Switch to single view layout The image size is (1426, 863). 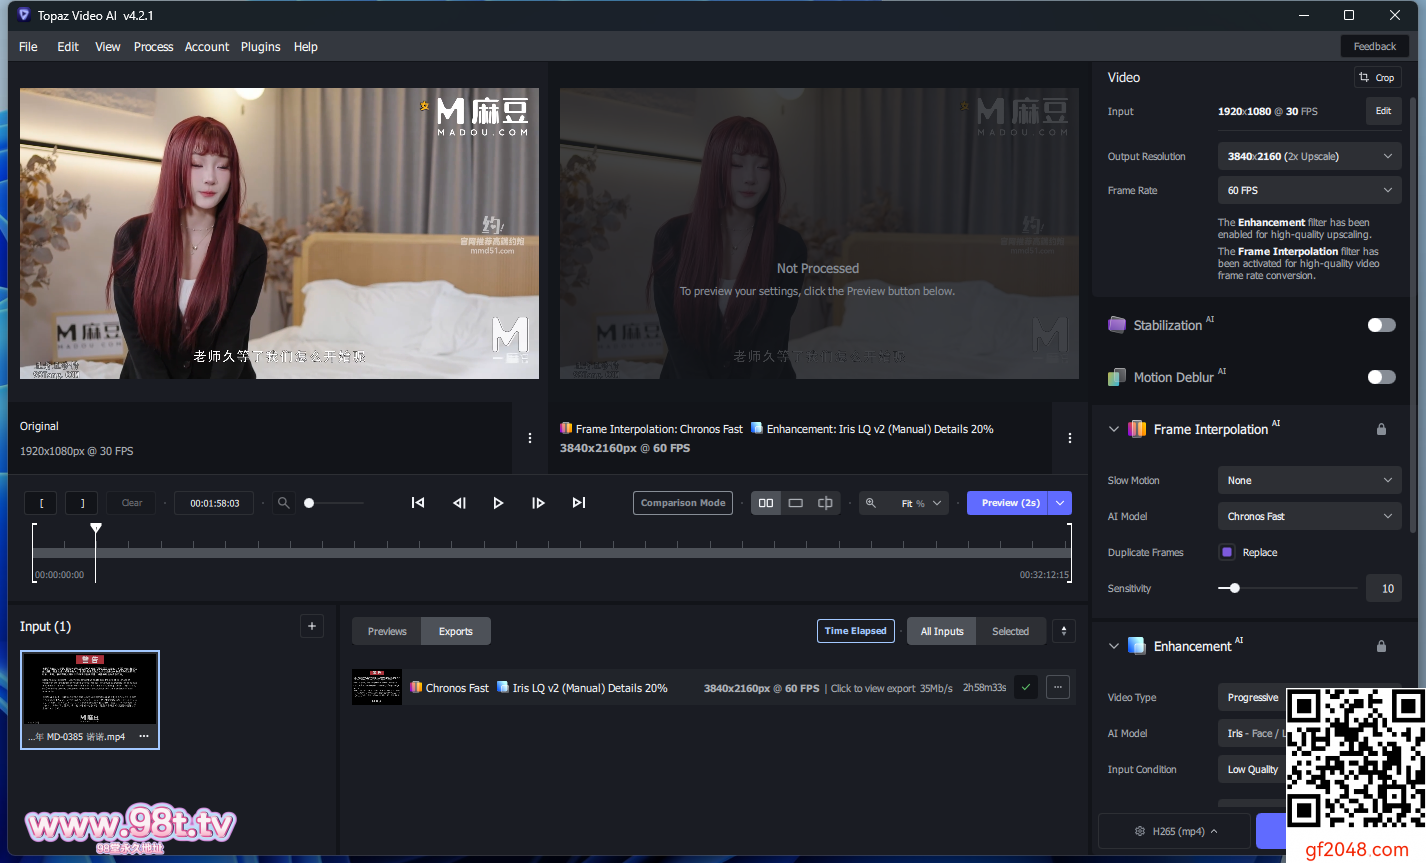coord(796,503)
